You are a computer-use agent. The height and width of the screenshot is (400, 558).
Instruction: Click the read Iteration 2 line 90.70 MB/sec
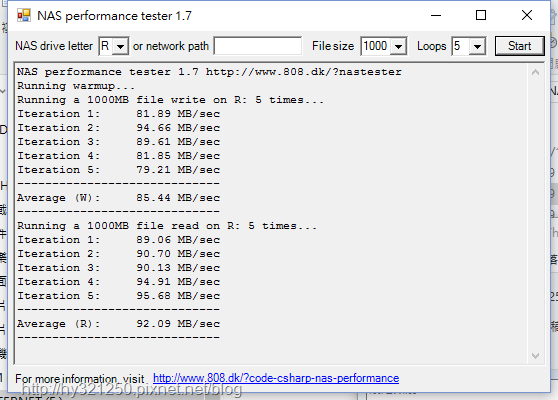(119, 254)
